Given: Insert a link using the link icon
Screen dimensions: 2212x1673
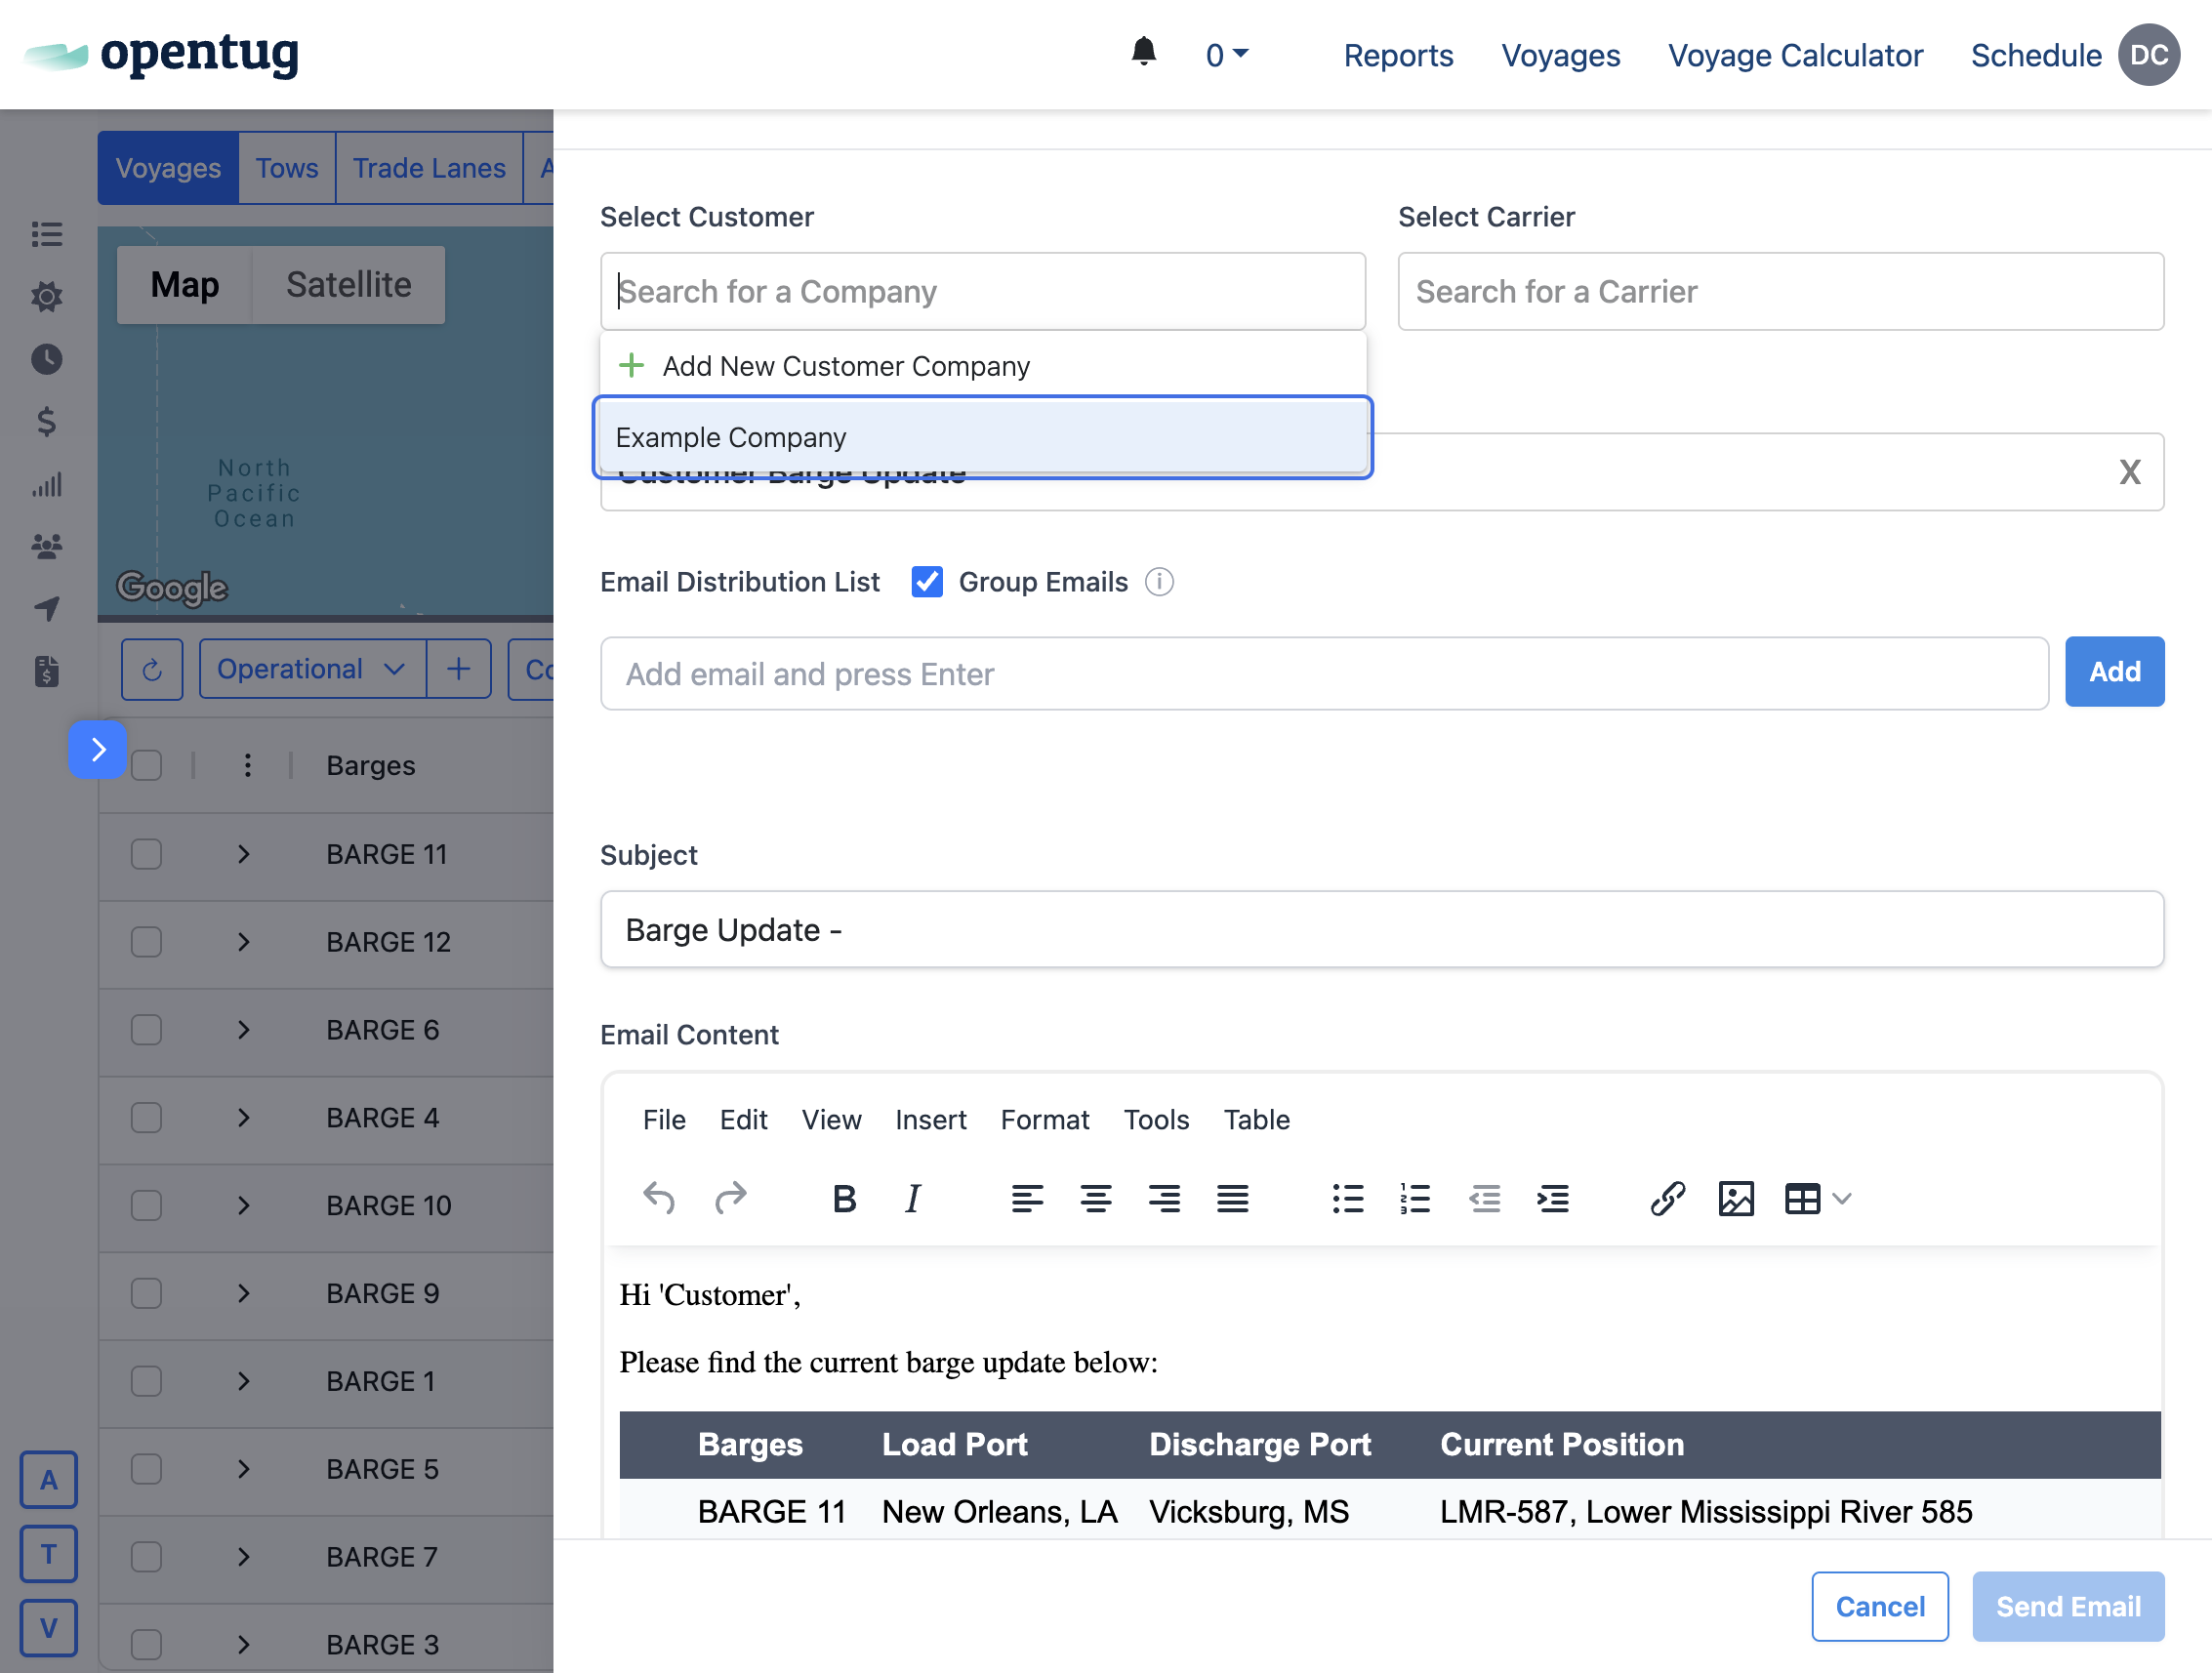Looking at the screenshot, I should (1666, 1197).
